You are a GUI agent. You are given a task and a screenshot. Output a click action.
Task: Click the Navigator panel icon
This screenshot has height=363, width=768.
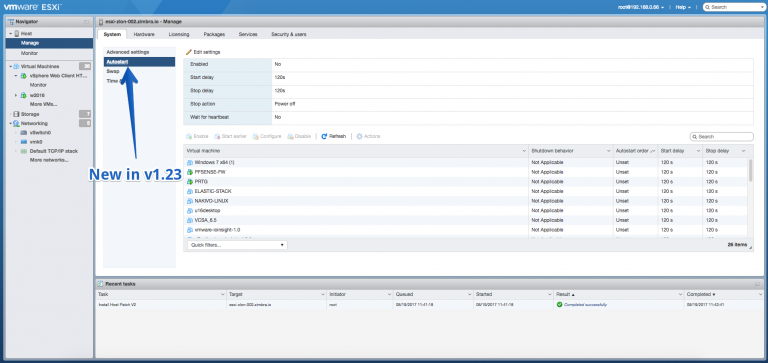pyautogui.click(x=11, y=22)
